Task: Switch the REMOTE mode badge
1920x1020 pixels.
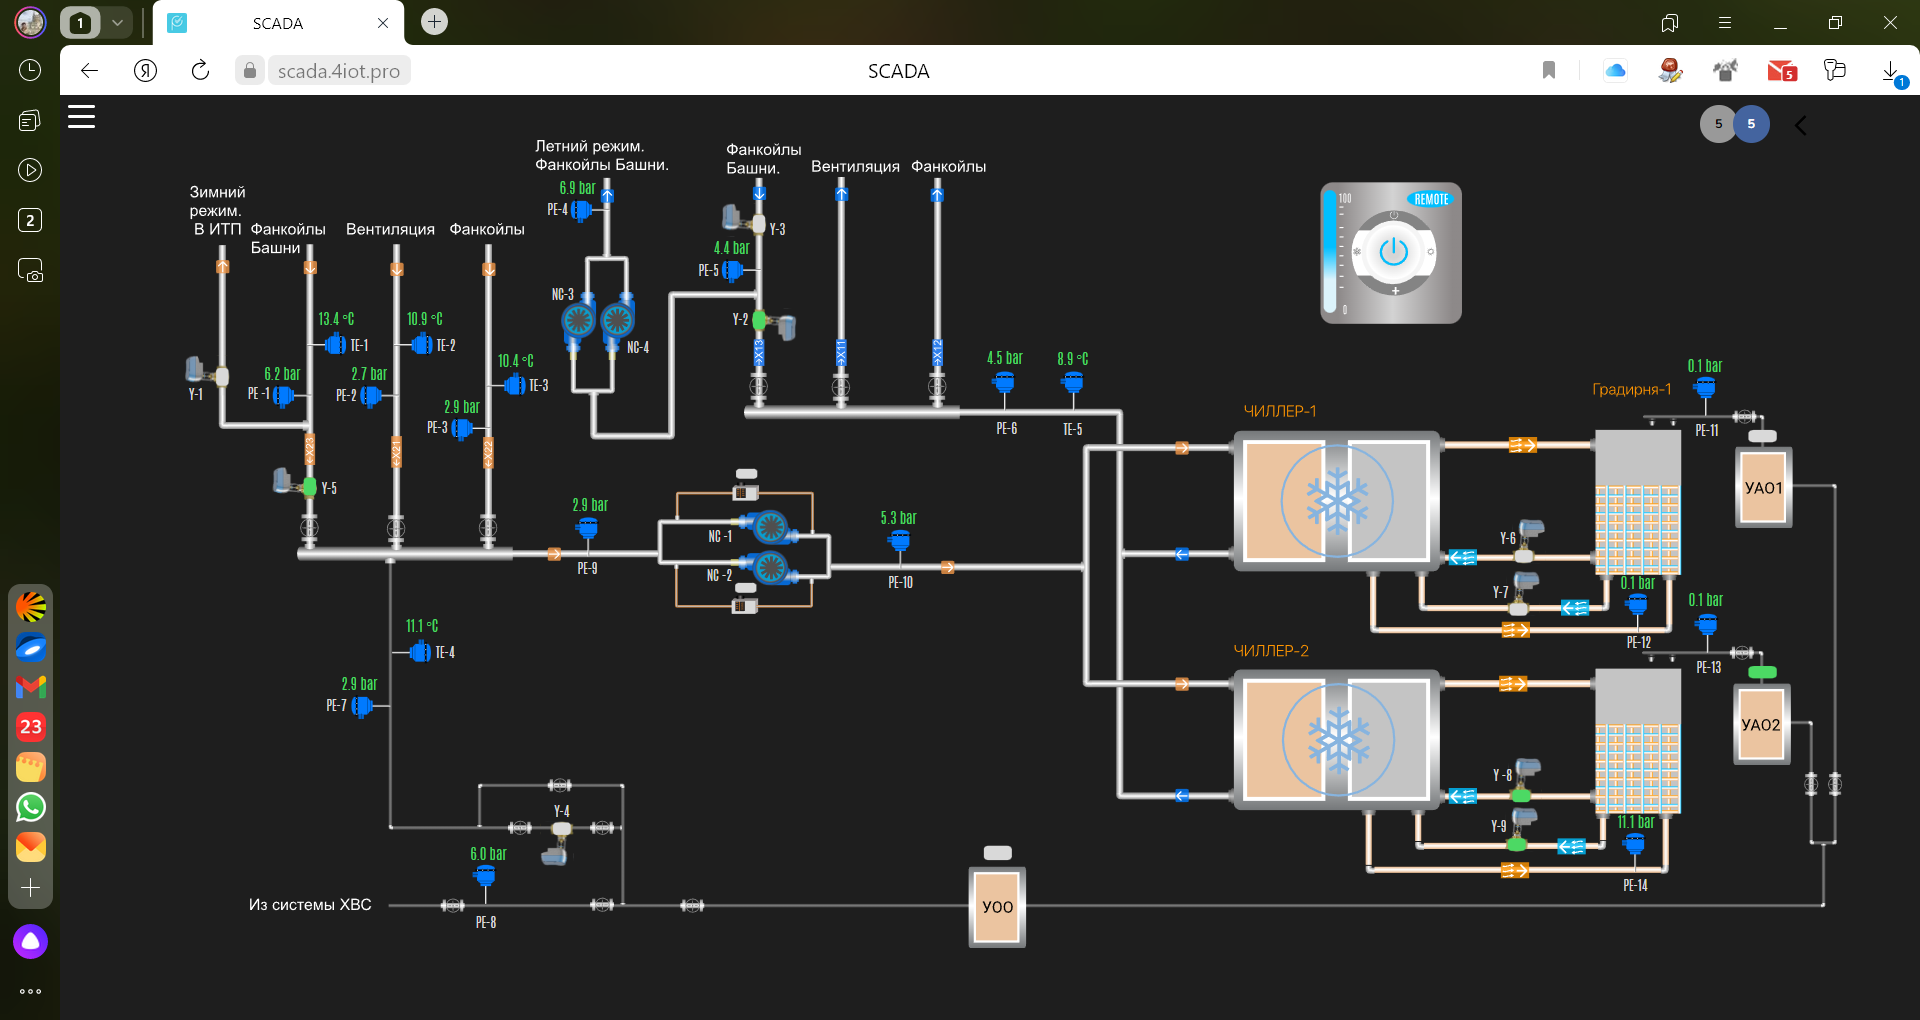Action: (x=1430, y=199)
